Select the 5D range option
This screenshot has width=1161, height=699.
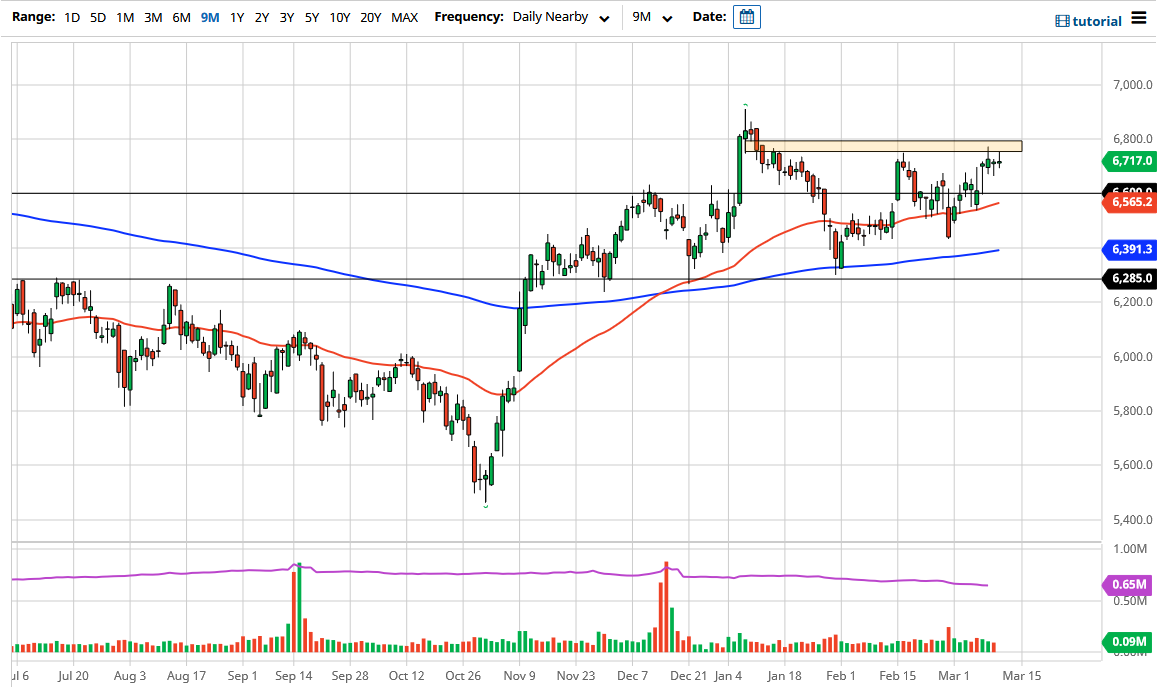(97, 17)
